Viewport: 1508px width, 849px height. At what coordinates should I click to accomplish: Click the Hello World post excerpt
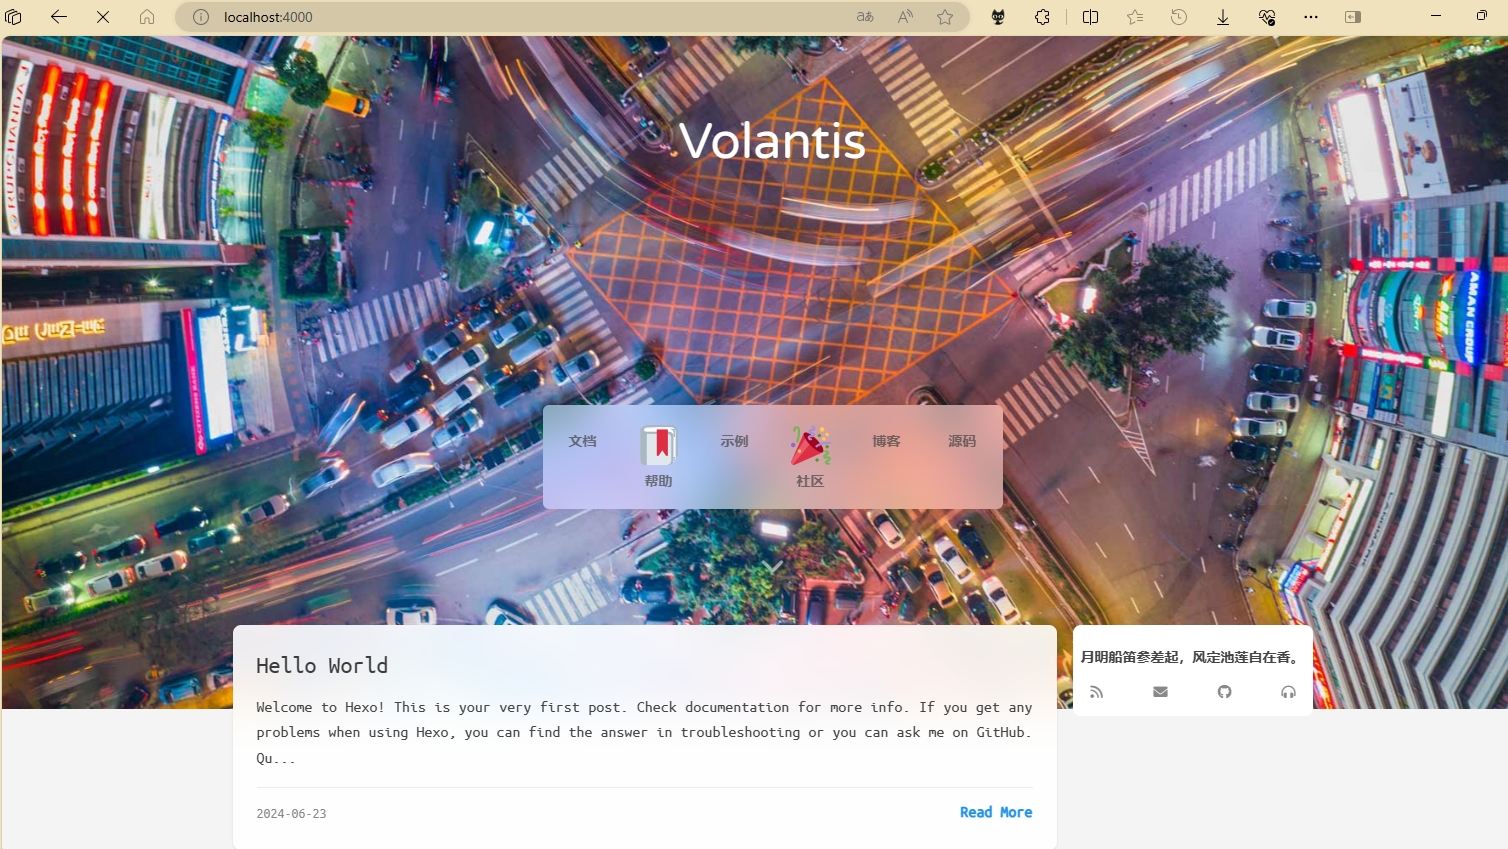pyautogui.click(x=644, y=732)
